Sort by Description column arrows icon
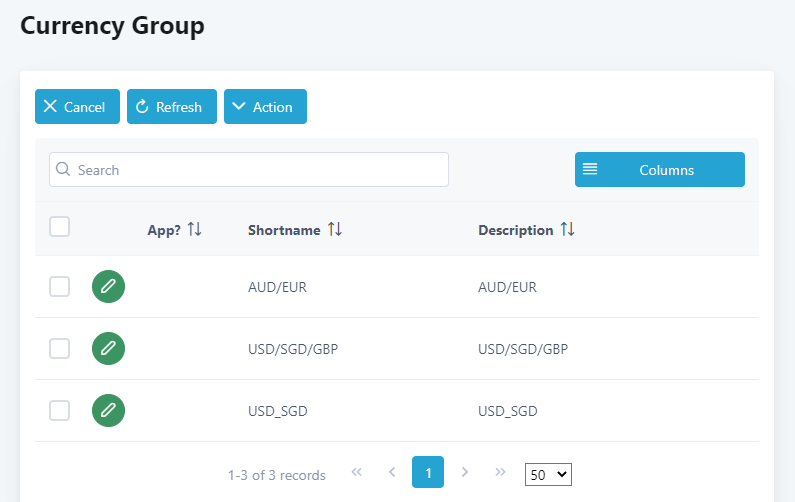 pos(568,230)
